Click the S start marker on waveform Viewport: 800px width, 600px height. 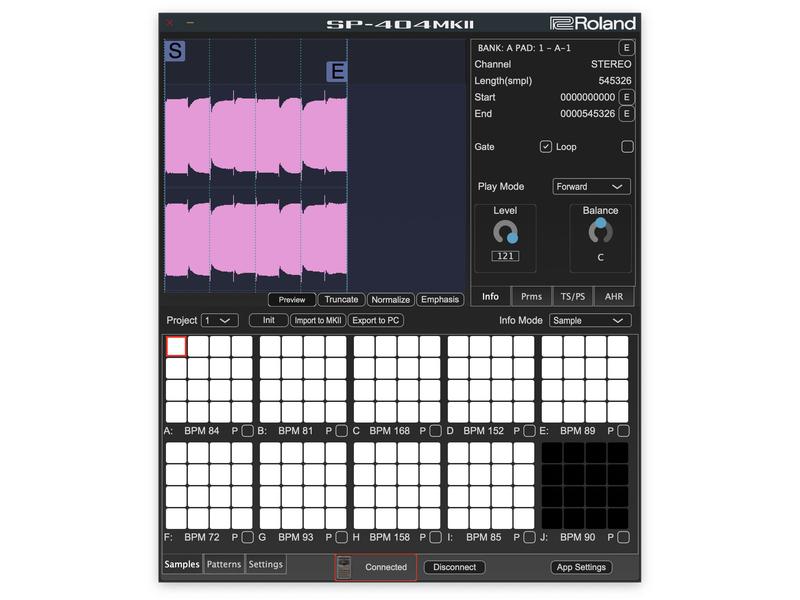tap(175, 51)
